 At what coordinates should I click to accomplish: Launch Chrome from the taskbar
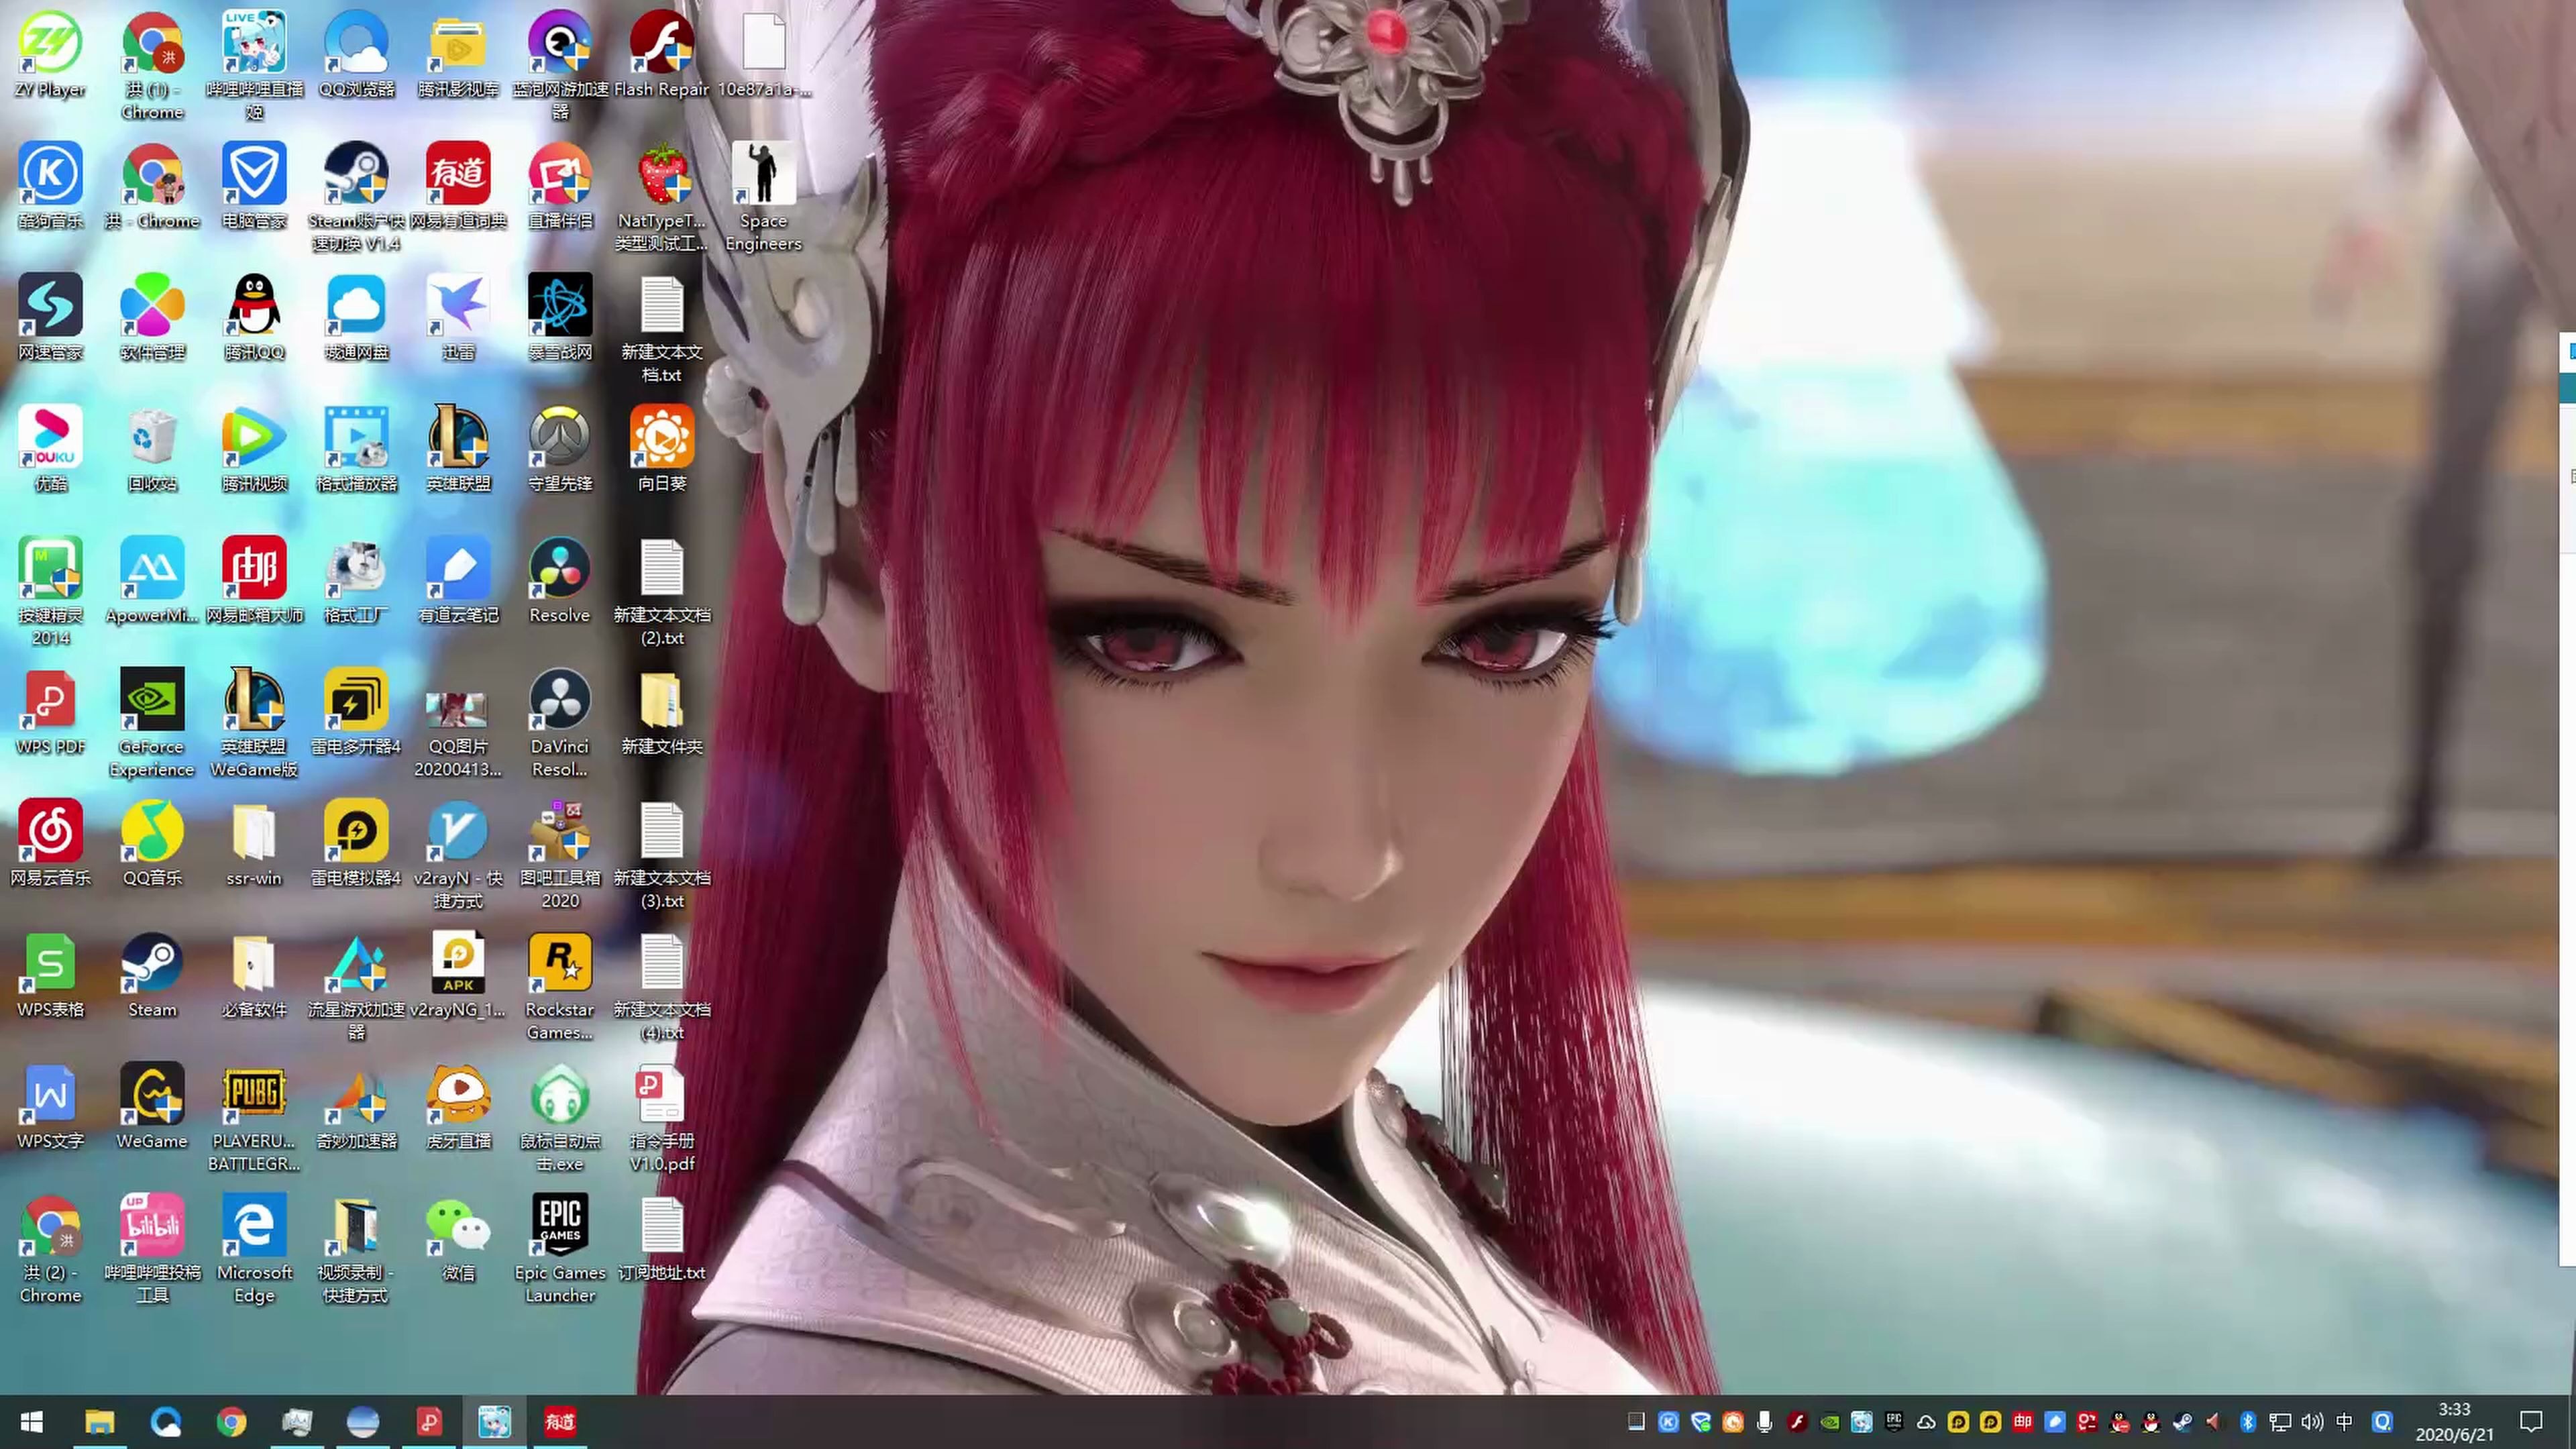pos(231,1422)
